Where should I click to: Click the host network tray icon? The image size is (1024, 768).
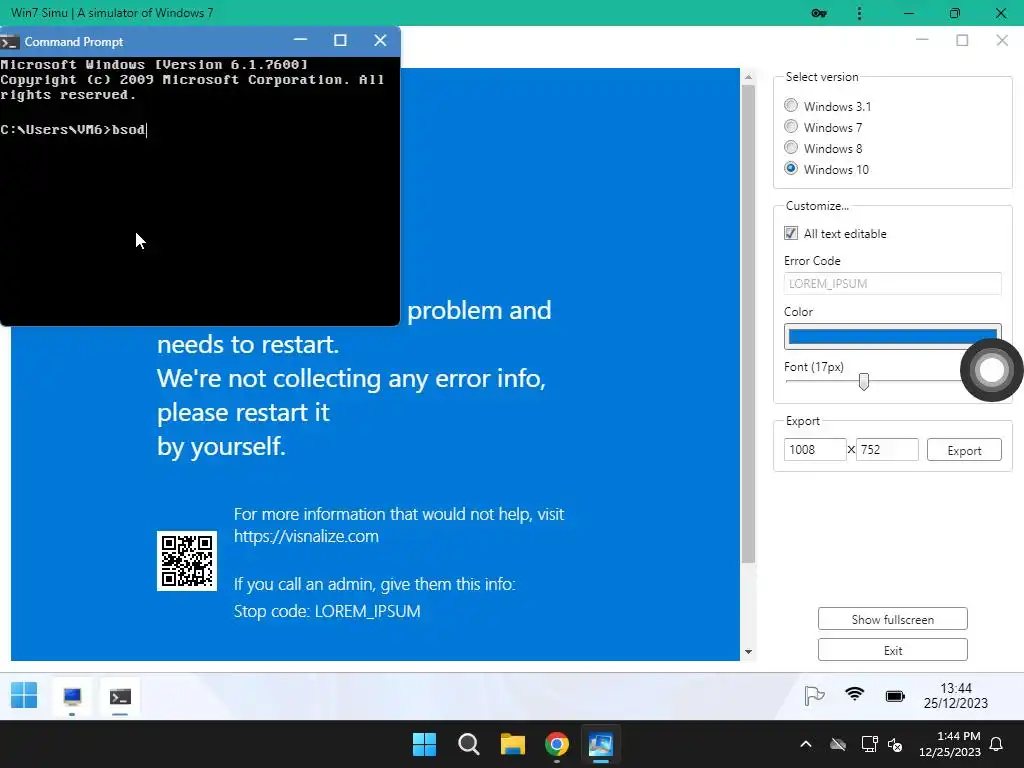point(869,744)
